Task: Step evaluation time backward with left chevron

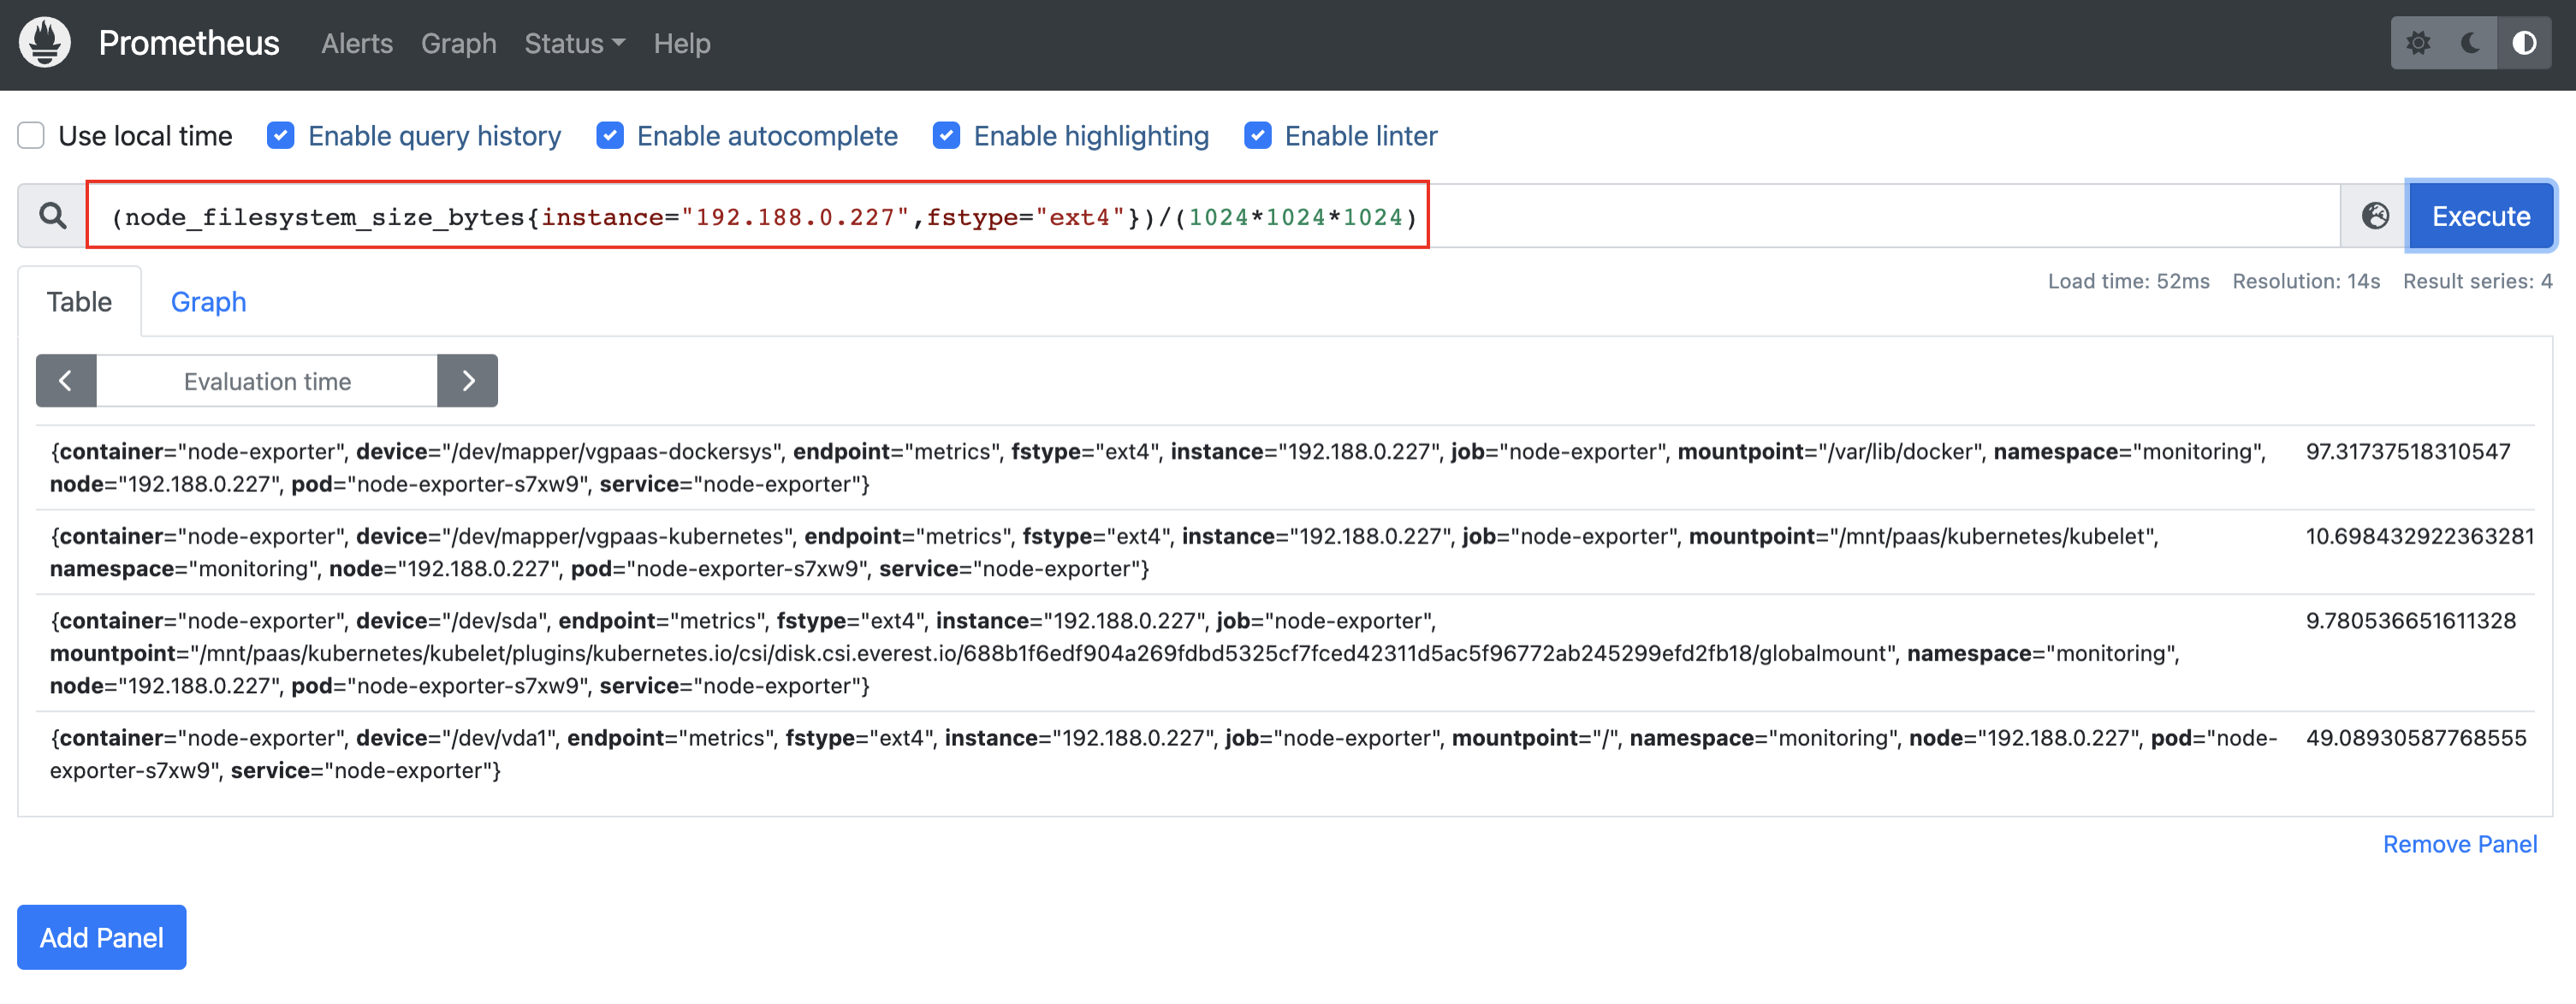Action: tap(66, 381)
